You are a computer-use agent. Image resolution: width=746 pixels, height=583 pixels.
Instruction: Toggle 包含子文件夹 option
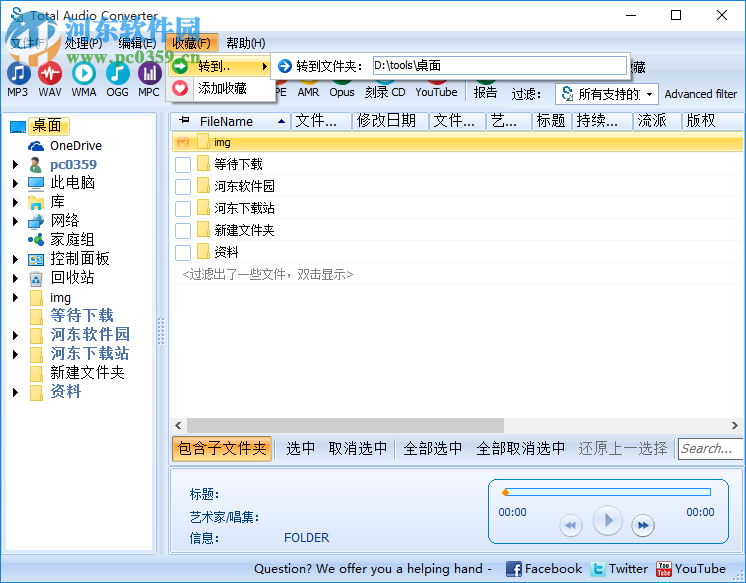click(x=222, y=448)
